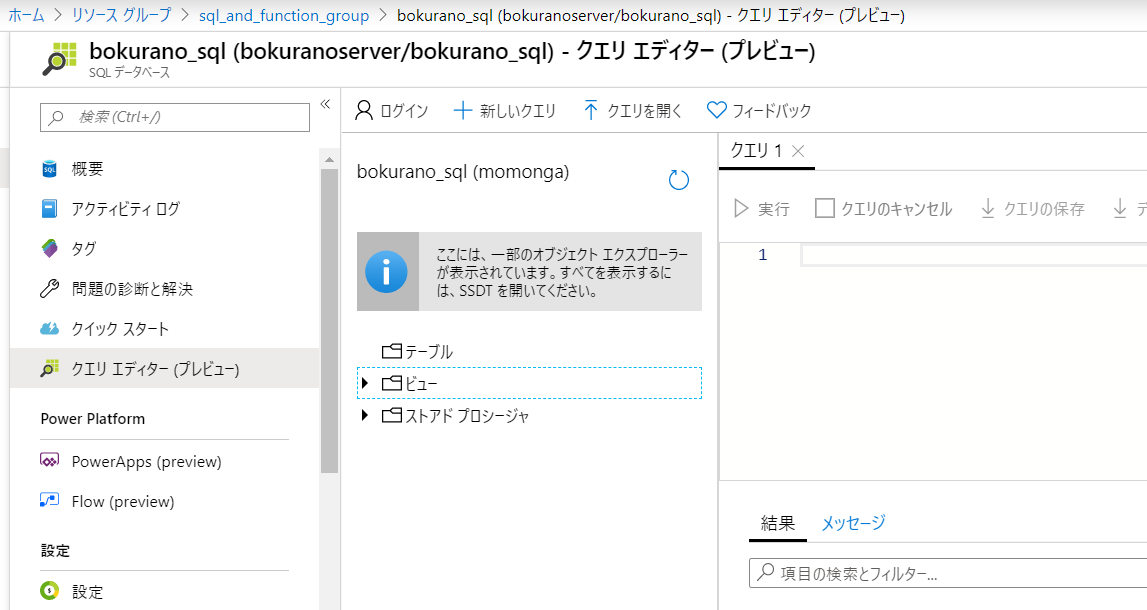
Task: Refresh the object explorer list
Action: [679, 180]
